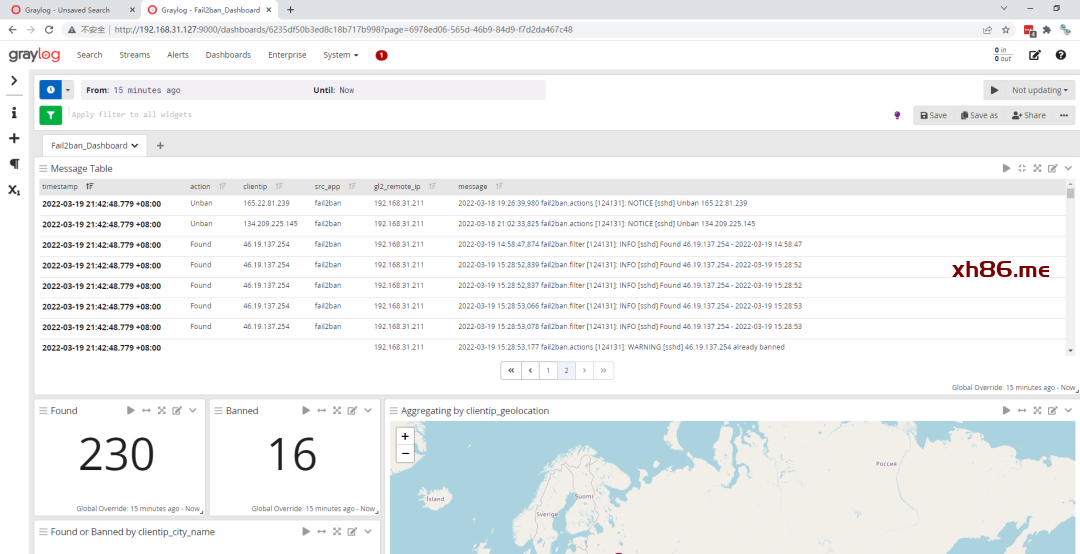1080x554 pixels.
Task: Toggle sort on the timestamp column
Action: point(90,186)
